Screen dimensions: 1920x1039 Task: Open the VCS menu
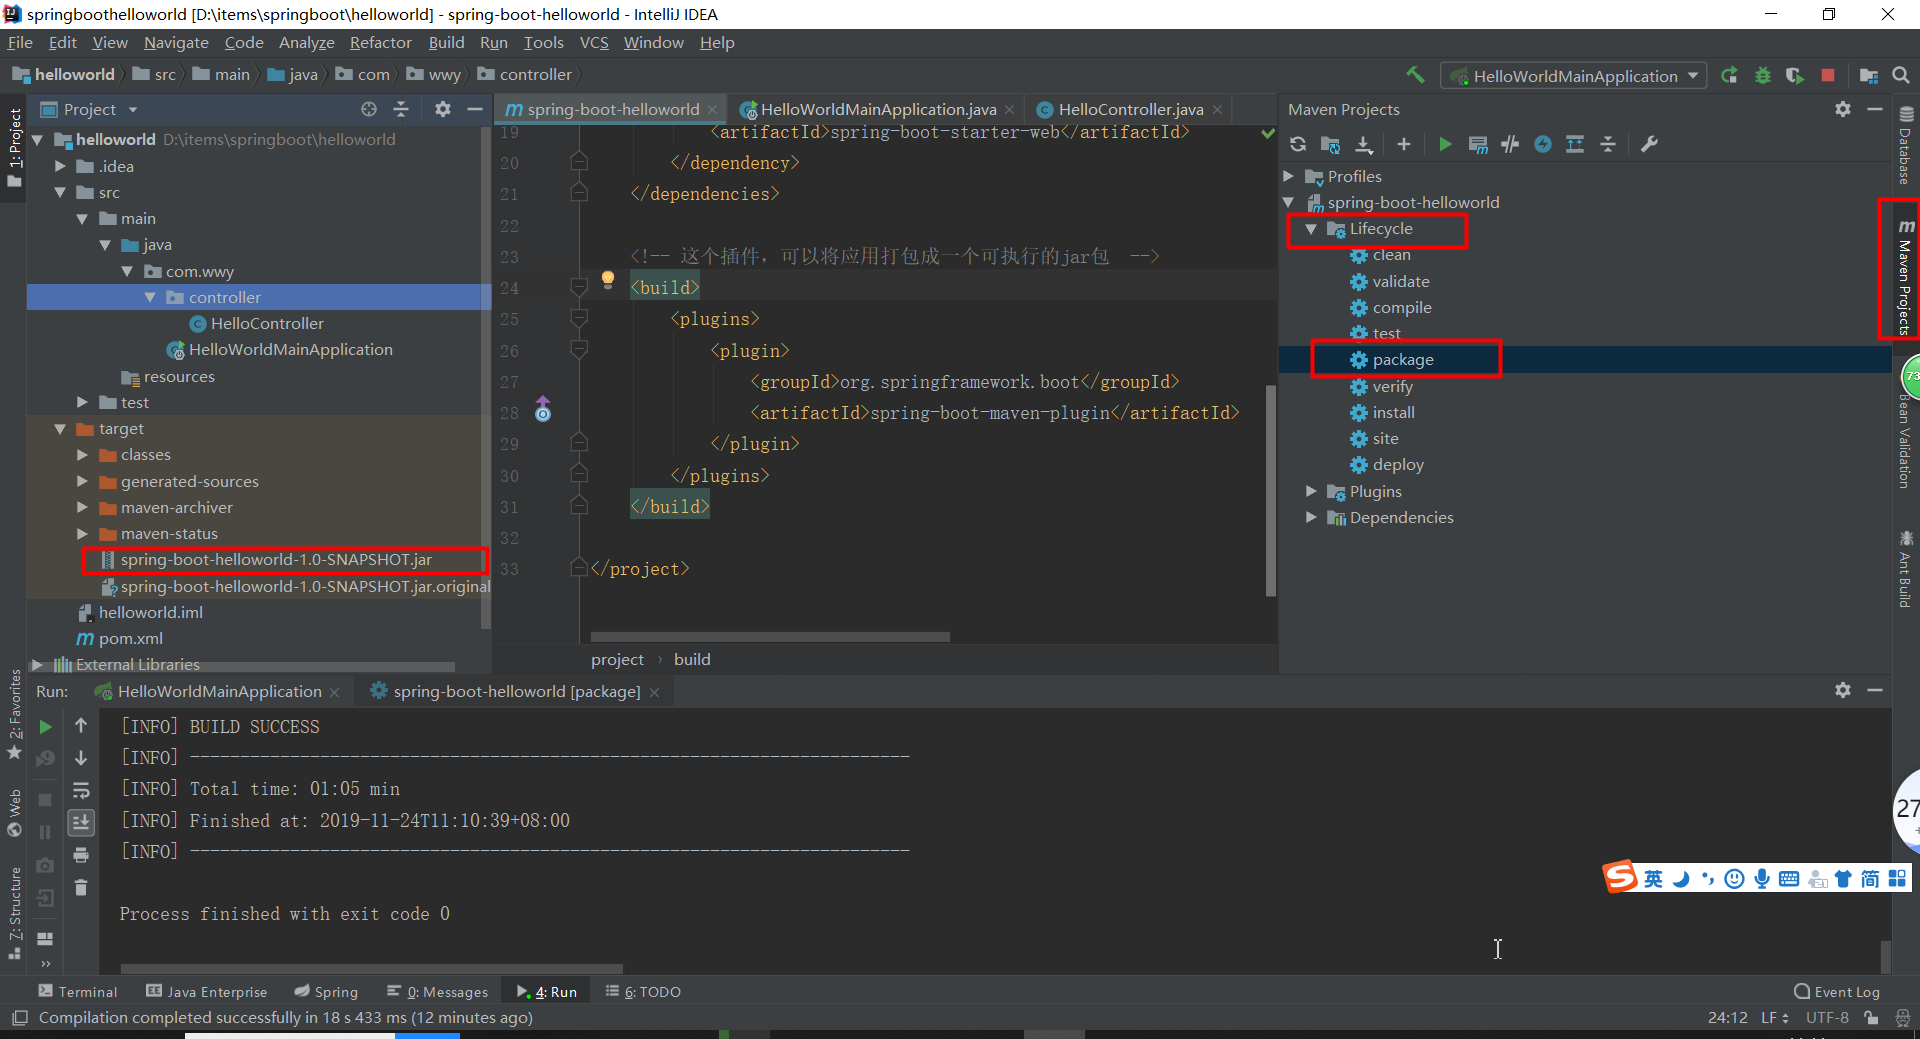tap(594, 42)
